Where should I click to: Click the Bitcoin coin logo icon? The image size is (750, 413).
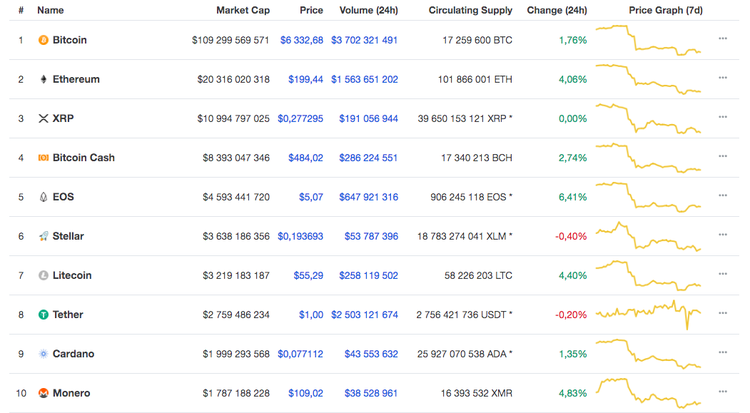[43, 40]
